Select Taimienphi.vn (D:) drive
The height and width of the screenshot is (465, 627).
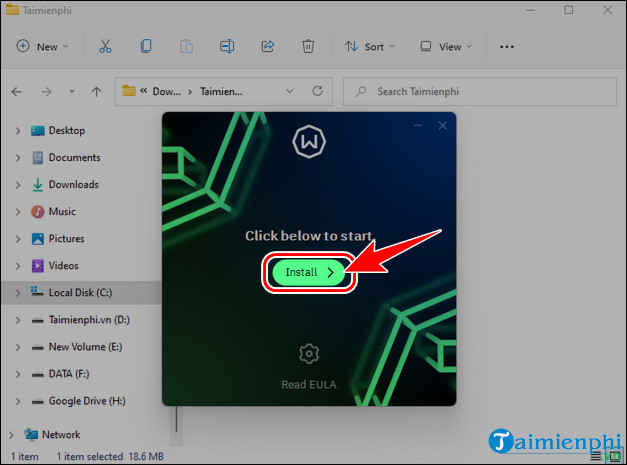(89, 320)
